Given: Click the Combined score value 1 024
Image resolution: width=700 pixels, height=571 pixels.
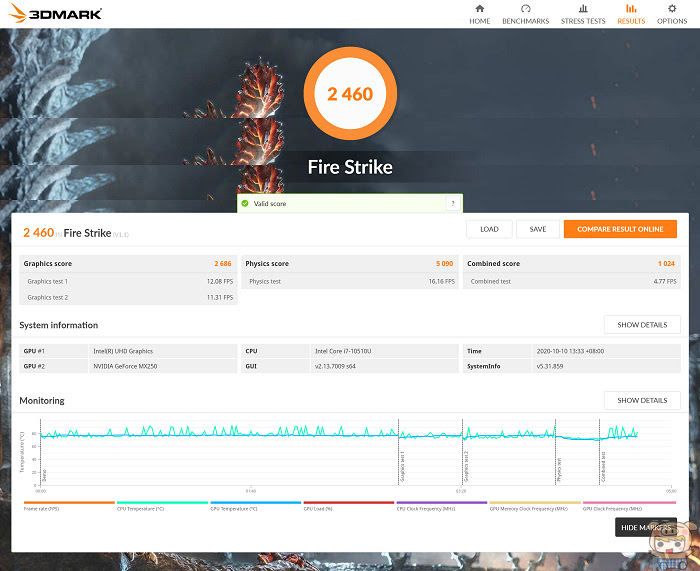Looking at the screenshot, I should (x=666, y=263).
